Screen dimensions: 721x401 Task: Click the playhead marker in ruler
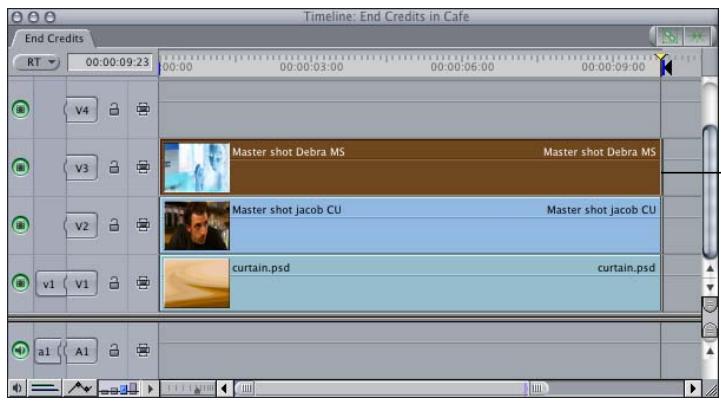point(661,57)
